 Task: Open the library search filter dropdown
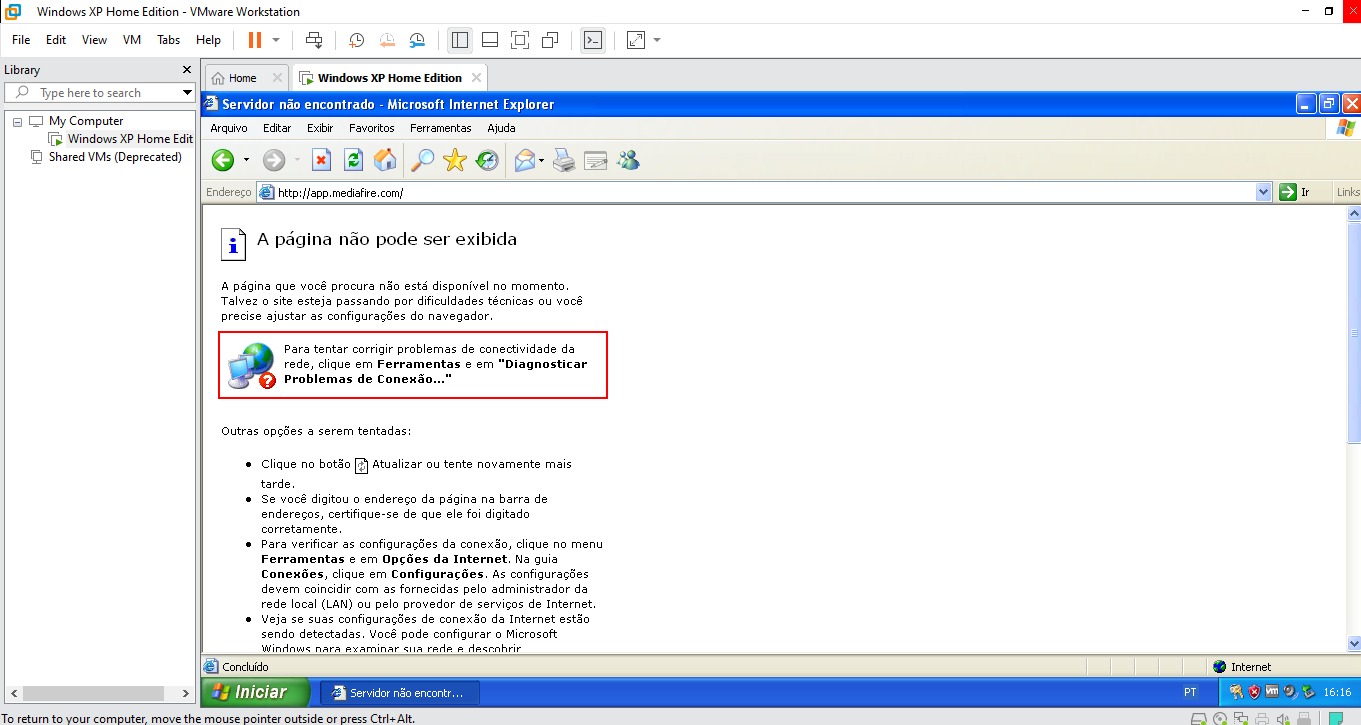coord(187,93)
